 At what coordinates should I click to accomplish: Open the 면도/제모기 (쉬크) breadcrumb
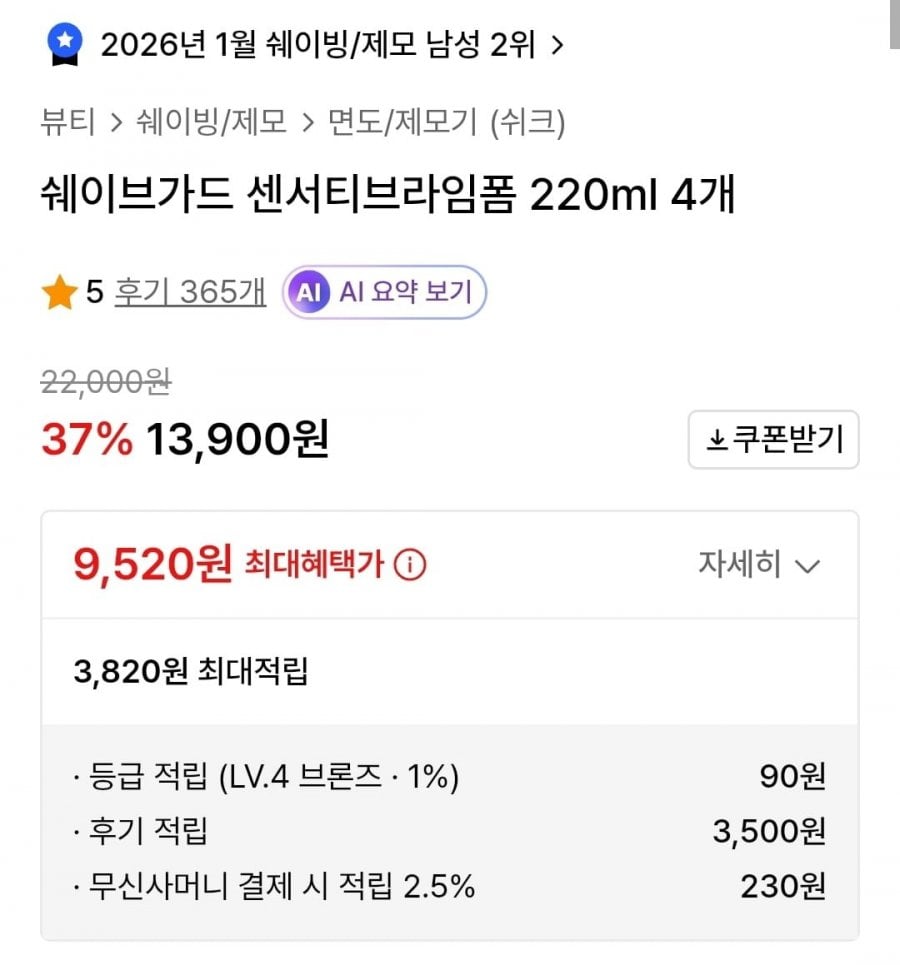[446, 122]
